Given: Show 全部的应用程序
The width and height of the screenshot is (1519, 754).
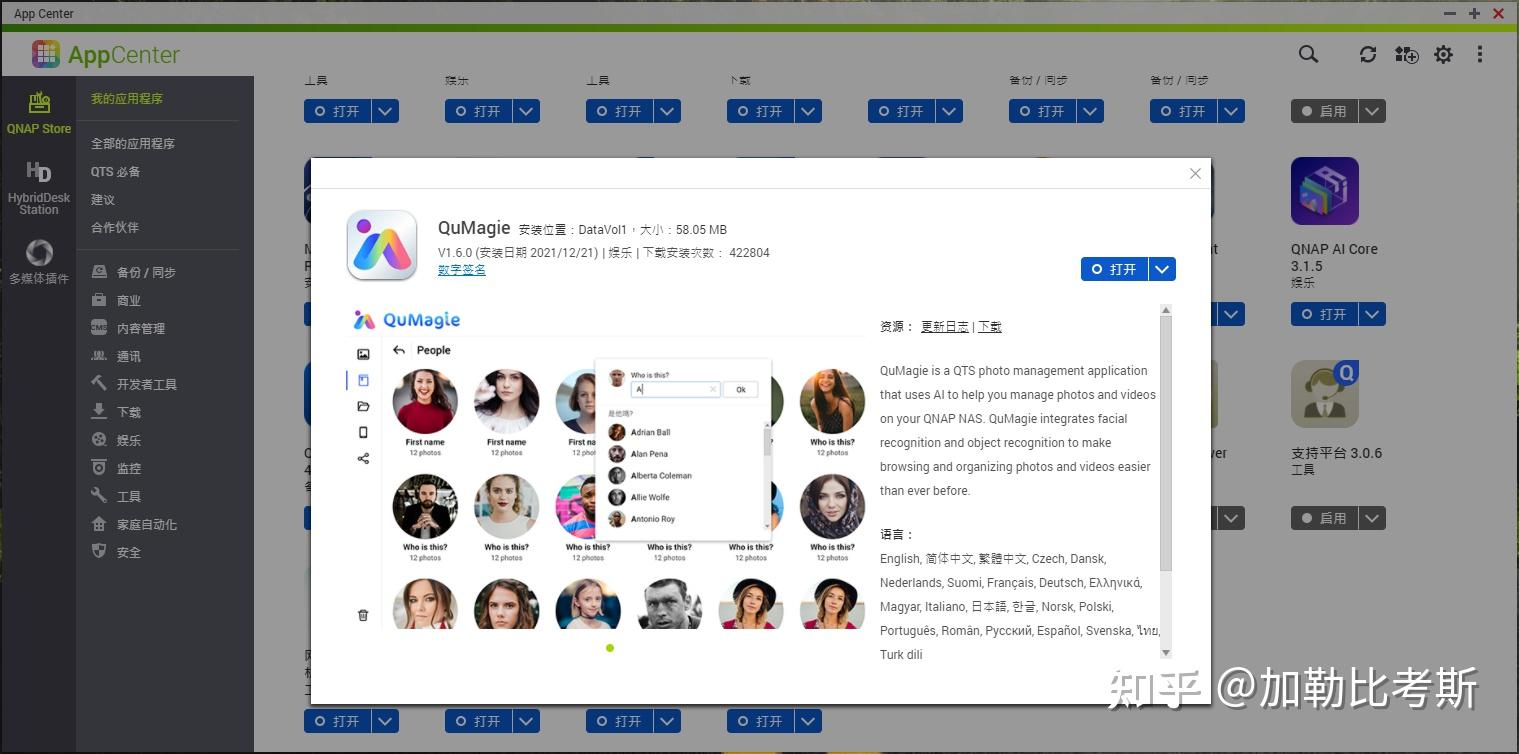Looking at the screenshot, I should [133, 144].
